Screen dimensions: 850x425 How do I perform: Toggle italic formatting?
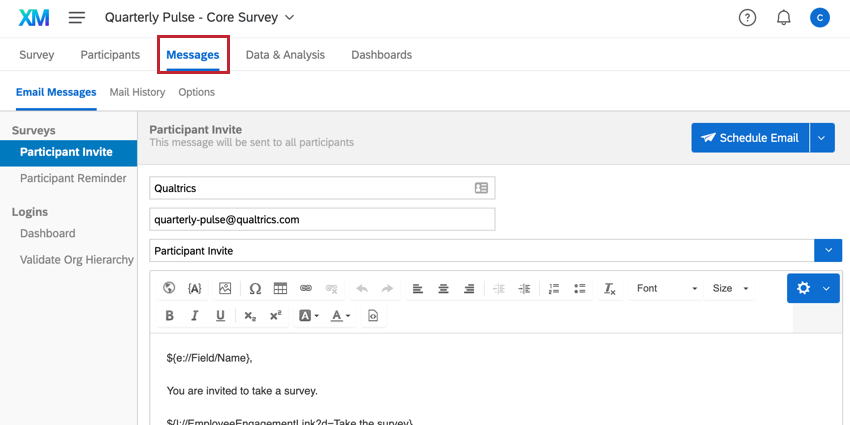coord(195,316)
